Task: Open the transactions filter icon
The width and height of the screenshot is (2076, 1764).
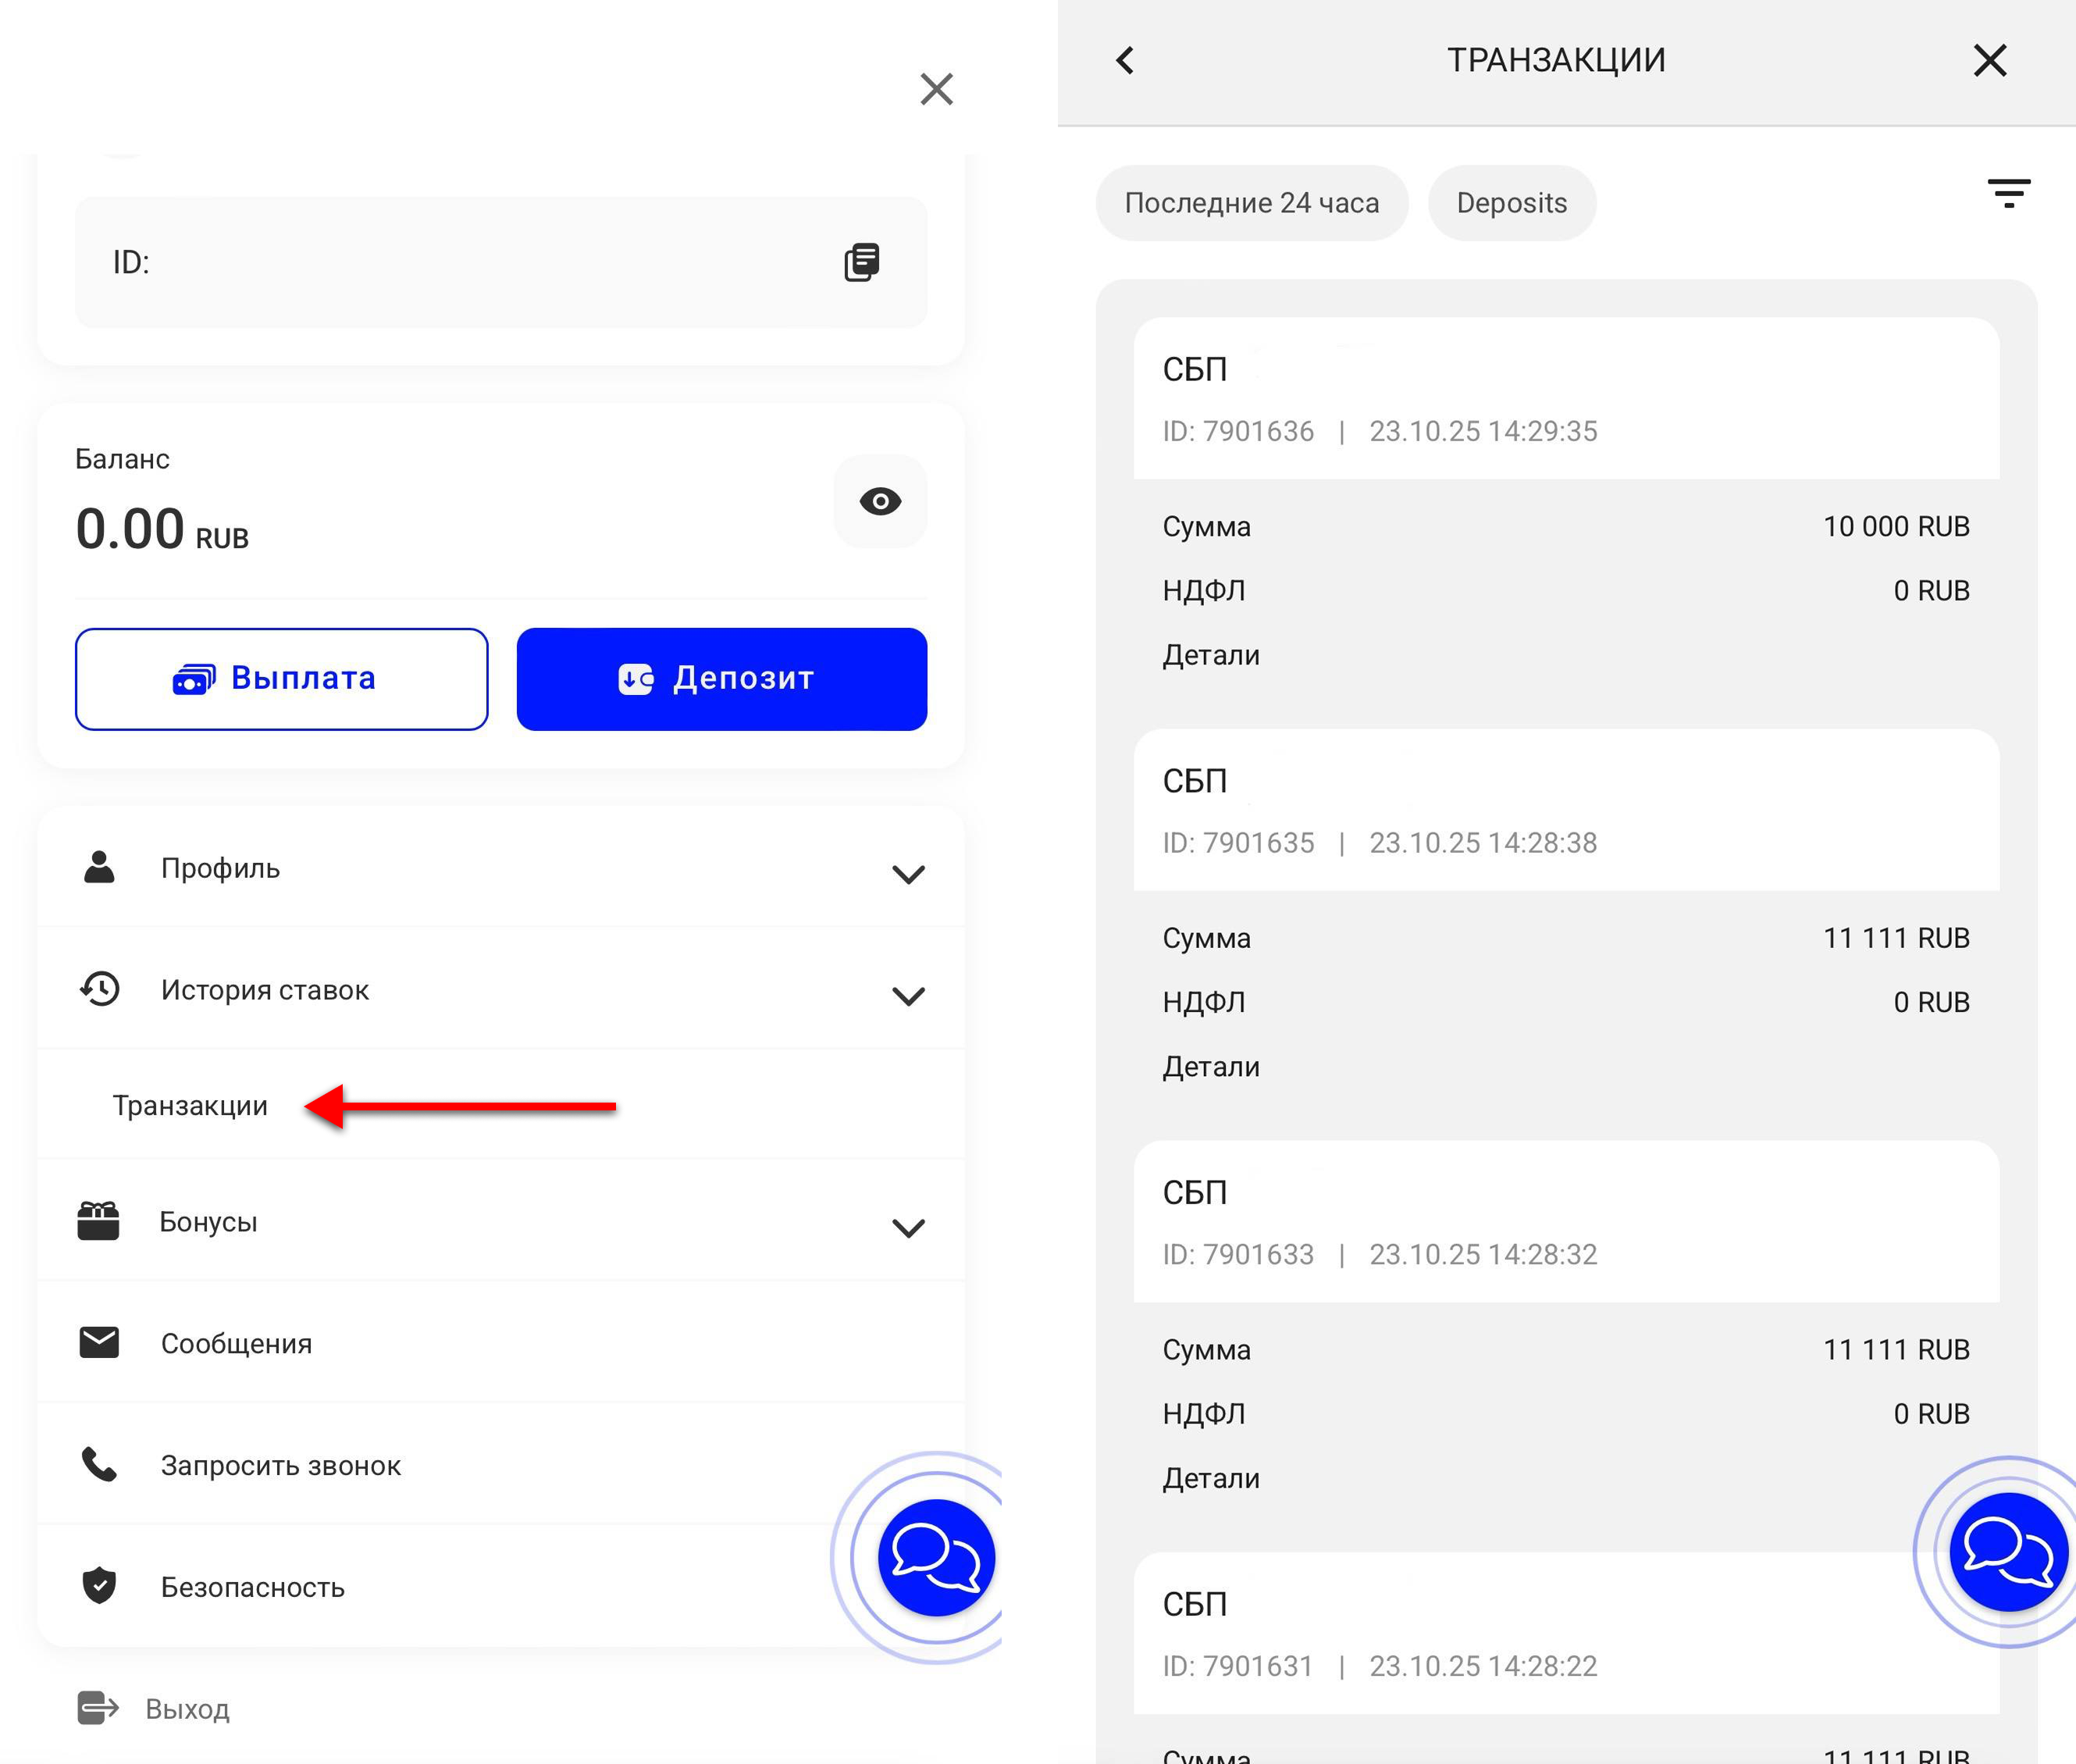Action: coord(2008,193)
